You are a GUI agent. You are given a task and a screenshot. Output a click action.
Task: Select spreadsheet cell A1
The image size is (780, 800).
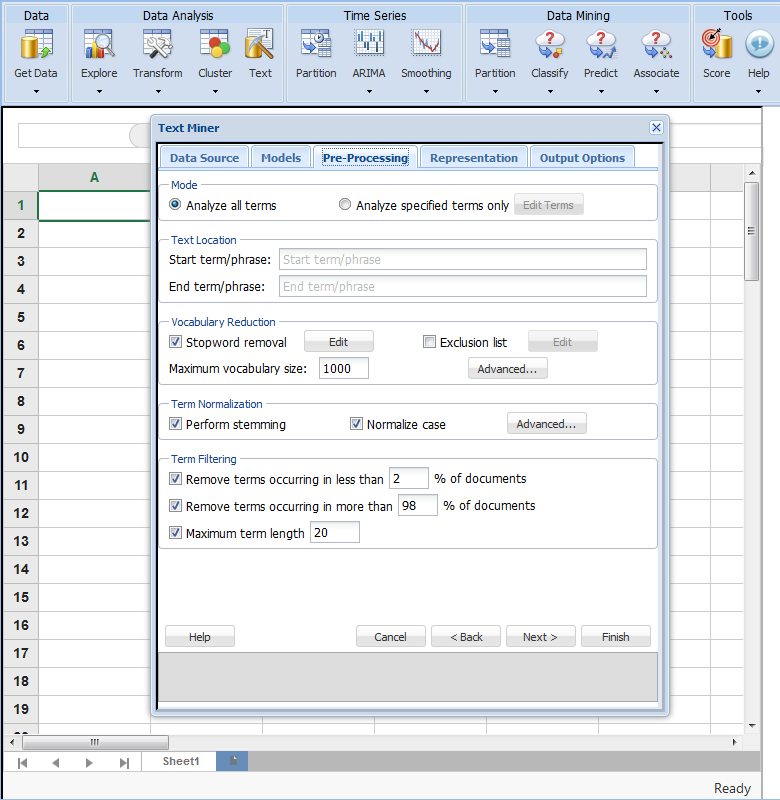pos(94,206)
